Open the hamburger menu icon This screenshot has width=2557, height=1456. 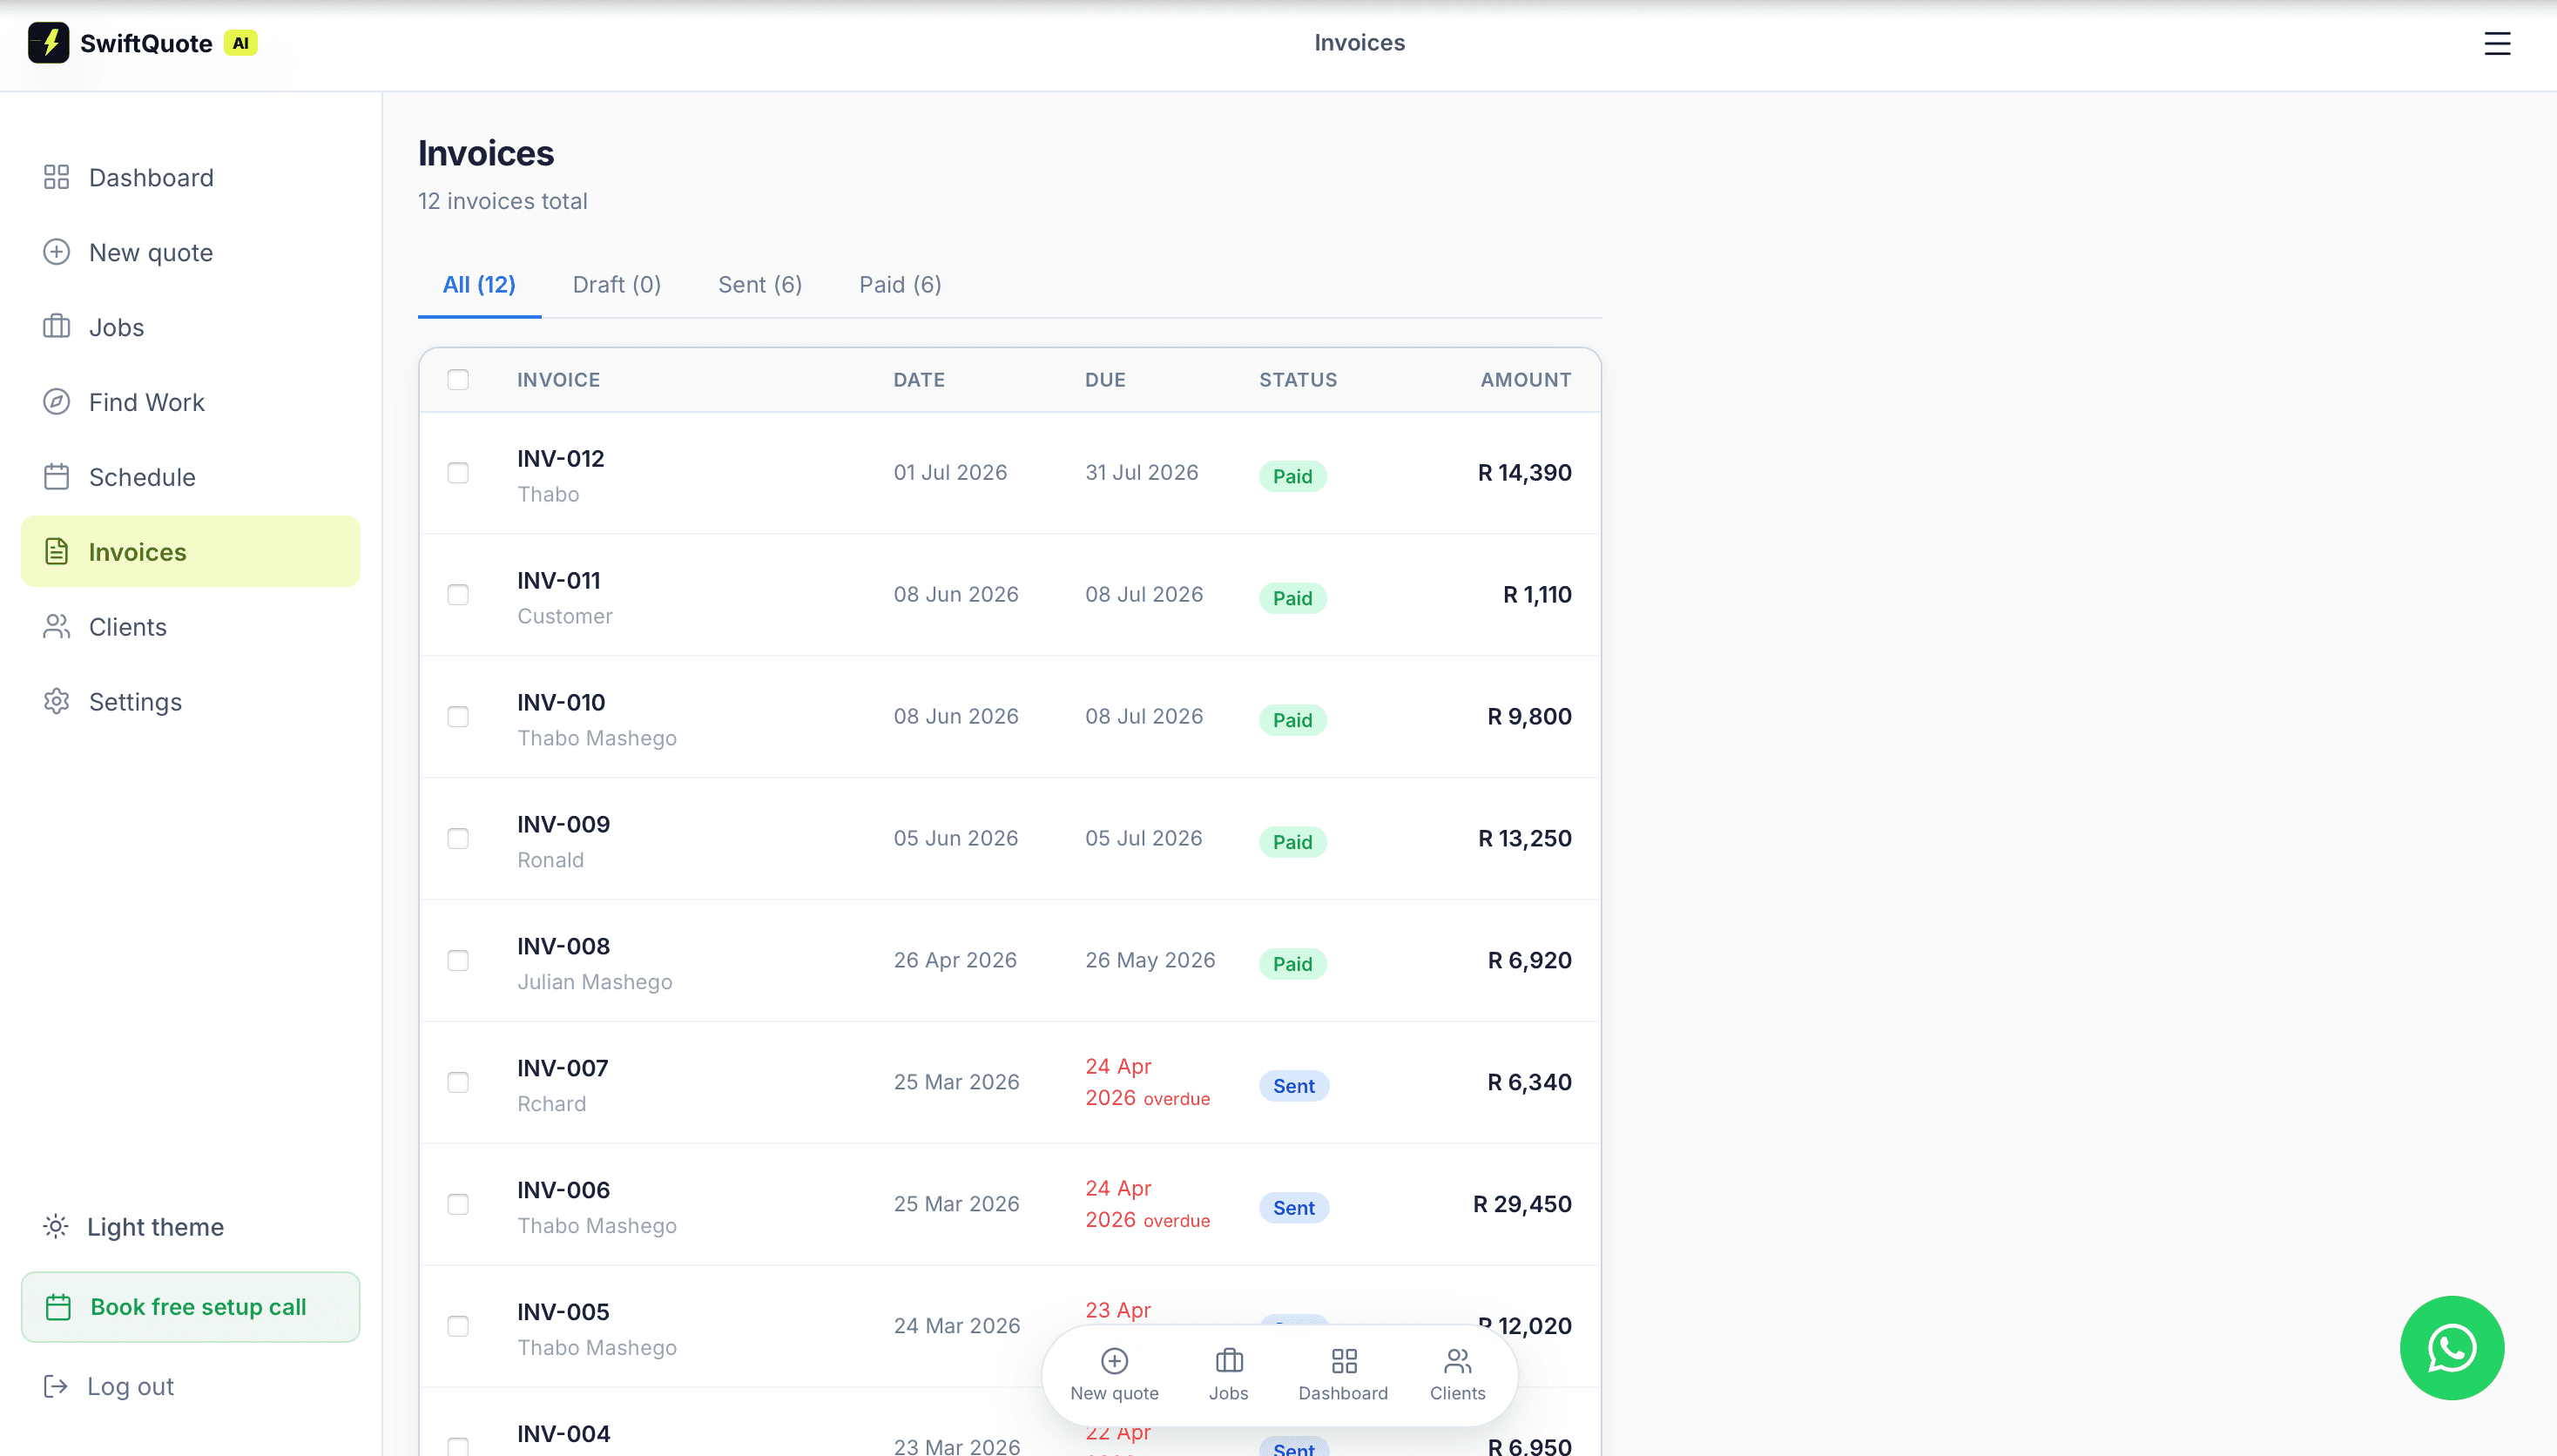[2497, 43]
